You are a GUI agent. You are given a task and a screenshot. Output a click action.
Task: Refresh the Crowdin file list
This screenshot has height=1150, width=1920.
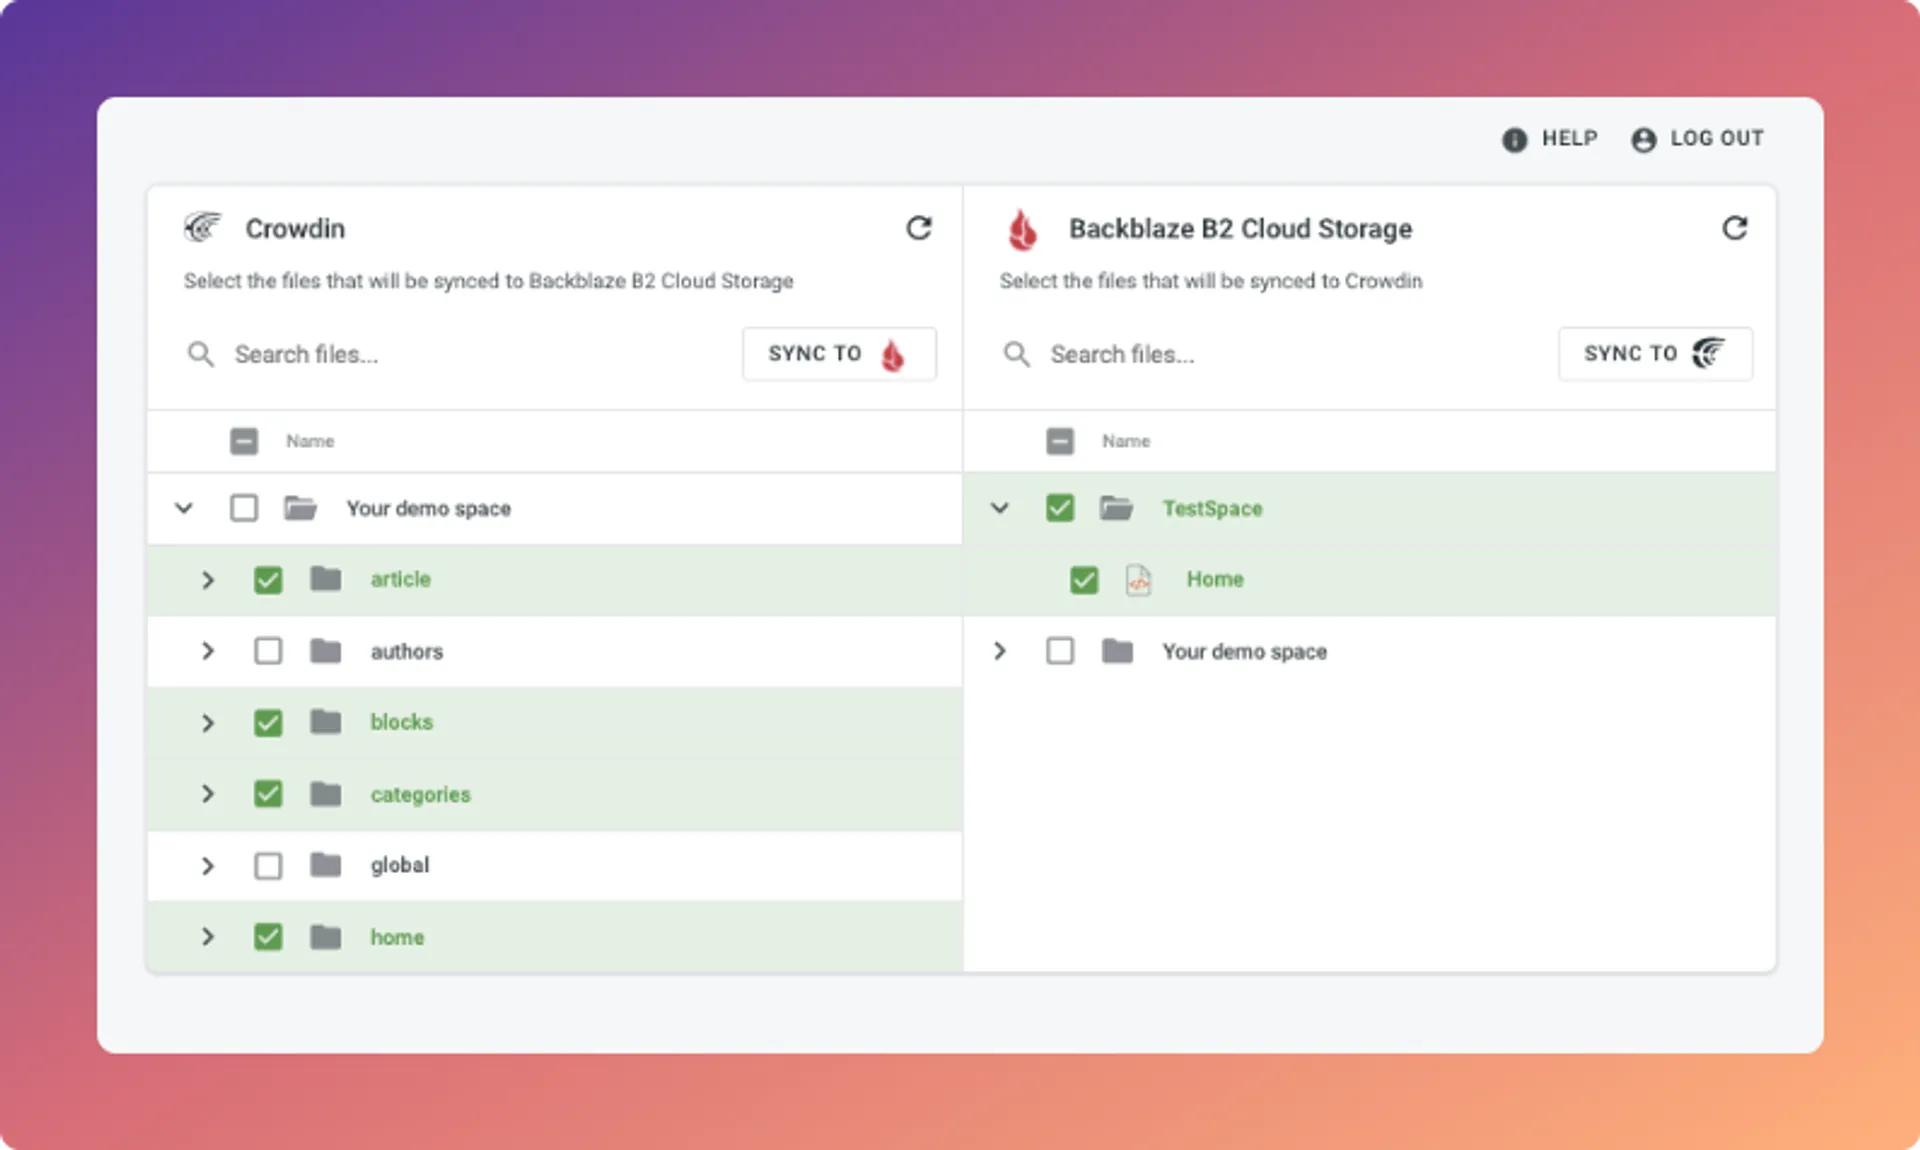click(918, 228)
